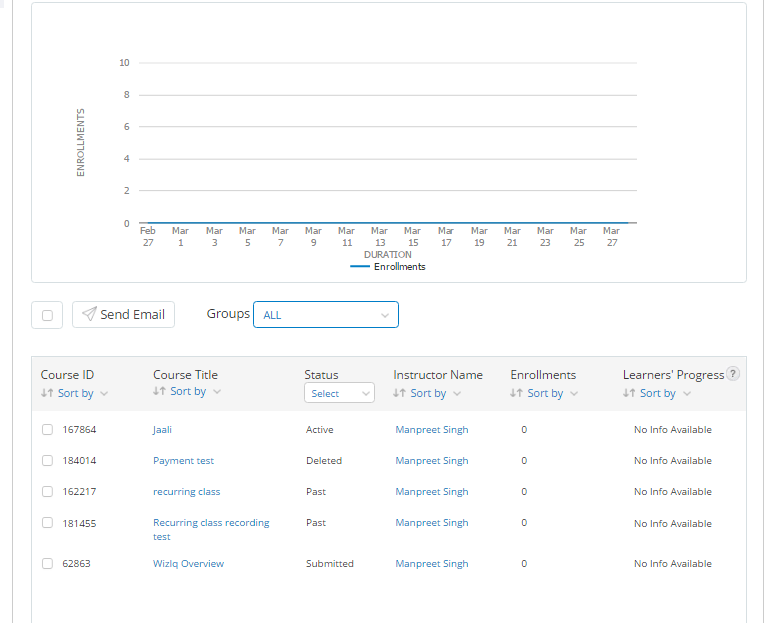Tick the select-all checkbox beside Send Email

(47, 315)
